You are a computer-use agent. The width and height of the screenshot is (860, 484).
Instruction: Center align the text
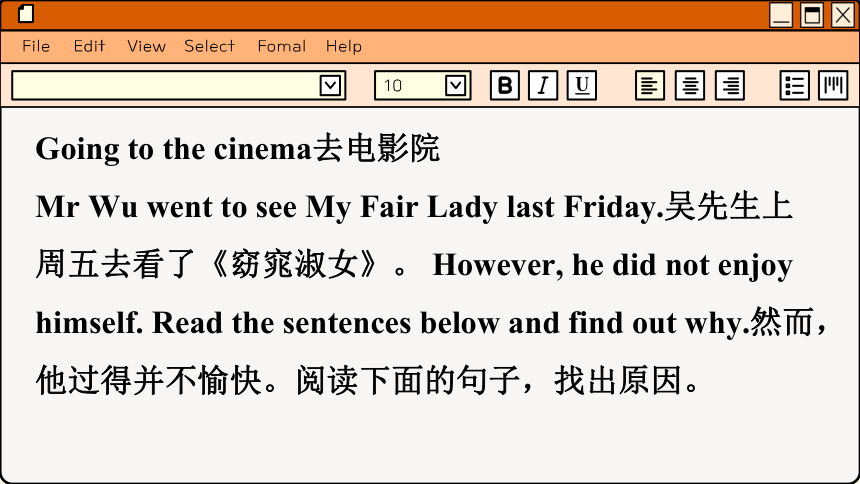tap(690, 85)
